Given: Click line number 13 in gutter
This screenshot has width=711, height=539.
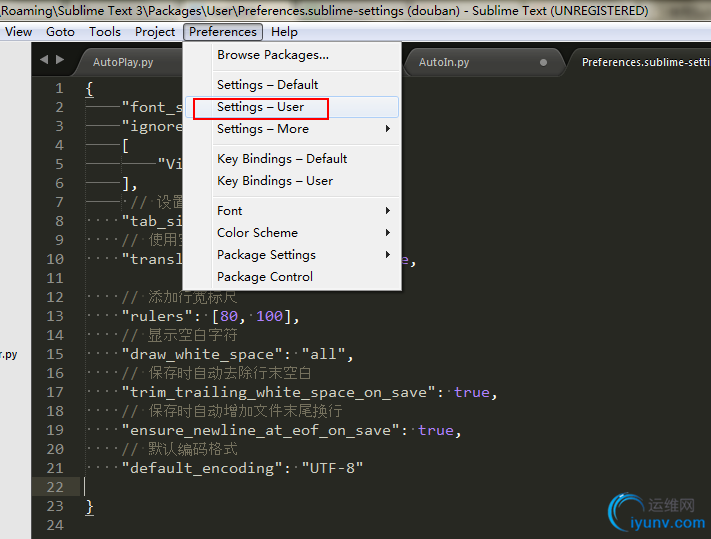Looking at the screenshot, I should (55, 316).
